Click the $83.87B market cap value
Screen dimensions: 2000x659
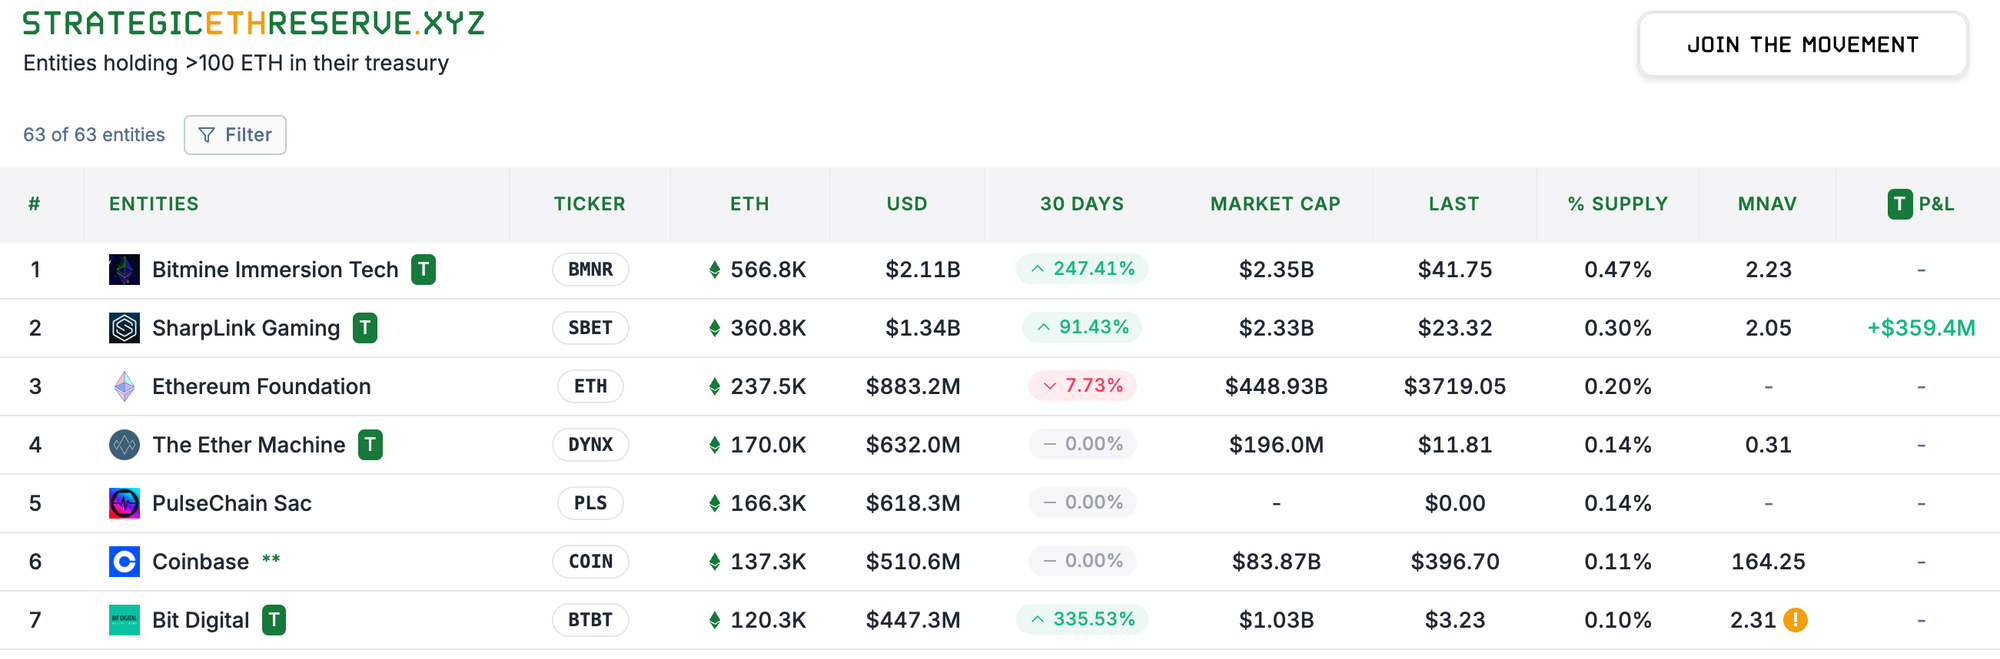click(1276, 562)
